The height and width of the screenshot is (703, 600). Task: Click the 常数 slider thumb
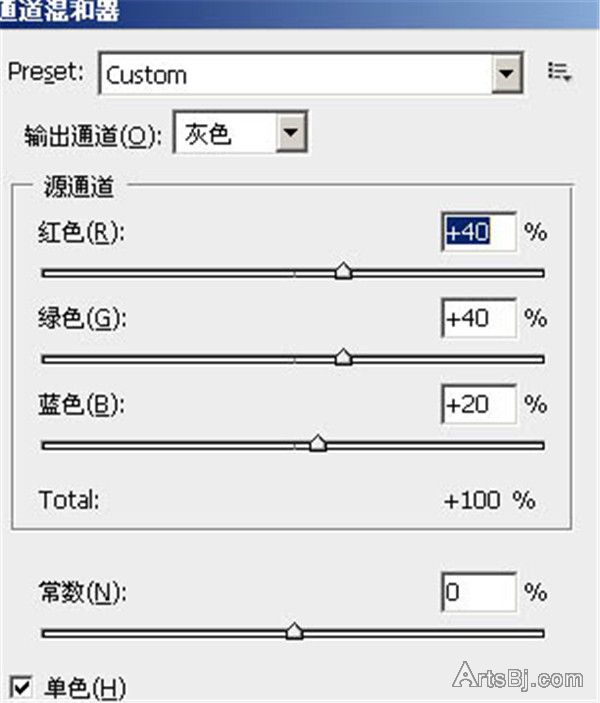293,631
